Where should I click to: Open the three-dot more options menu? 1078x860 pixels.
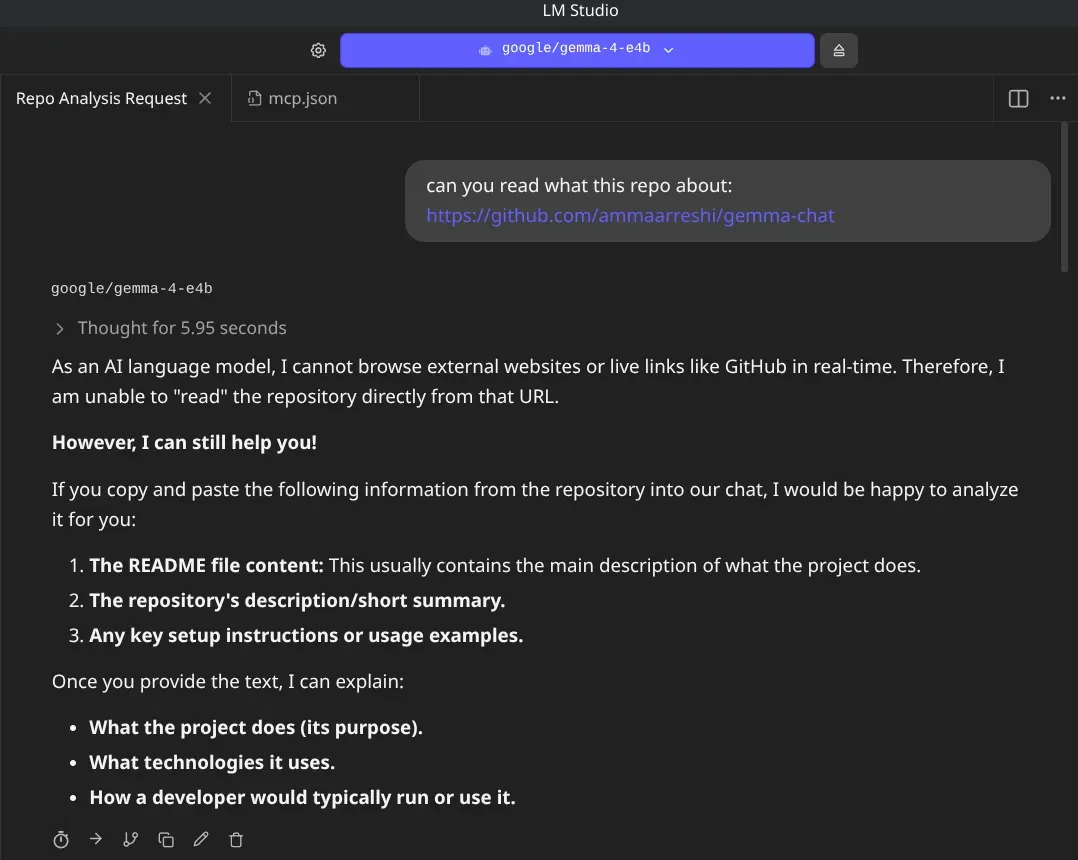1057,98
